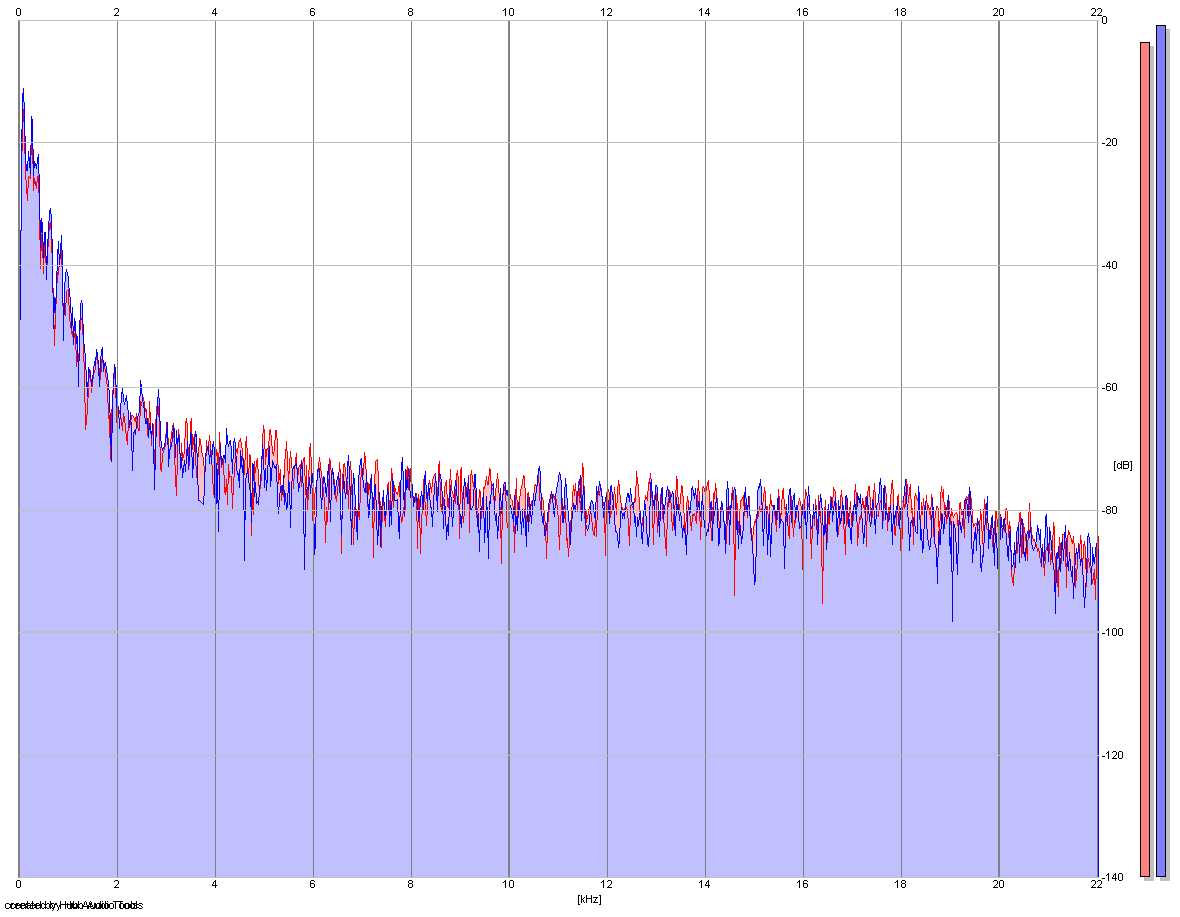1180x917 pixels.
Task: Click the 22 kHz label on bottom axis
Action: coord(1096,885)
